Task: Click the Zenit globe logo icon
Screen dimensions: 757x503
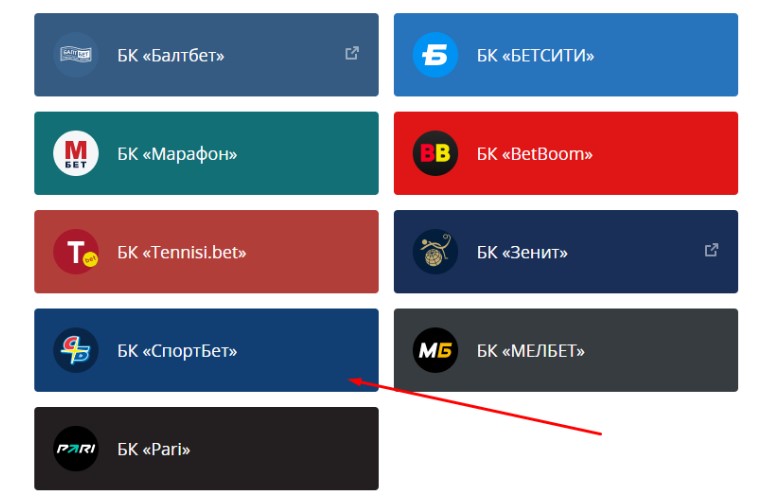Action: 435,252
